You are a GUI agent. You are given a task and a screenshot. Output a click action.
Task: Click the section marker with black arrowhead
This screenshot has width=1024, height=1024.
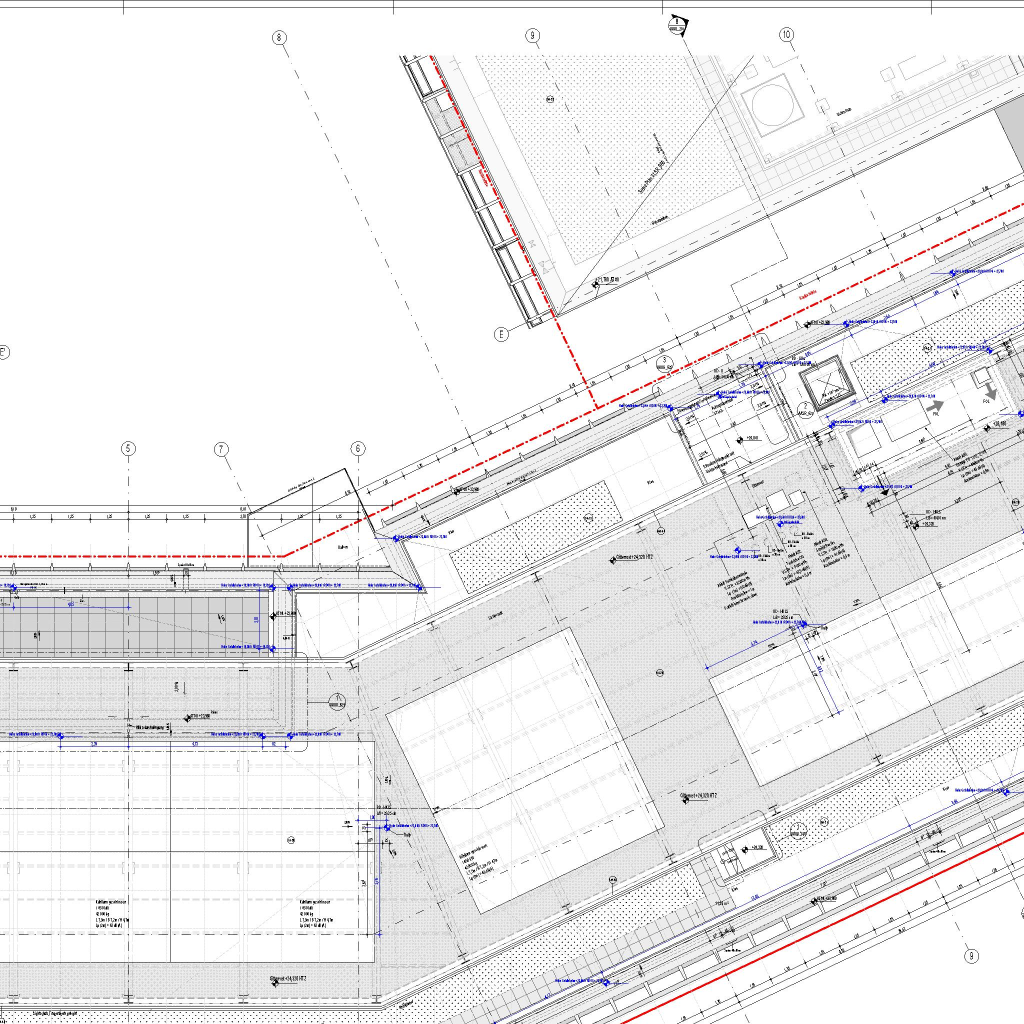677,22
